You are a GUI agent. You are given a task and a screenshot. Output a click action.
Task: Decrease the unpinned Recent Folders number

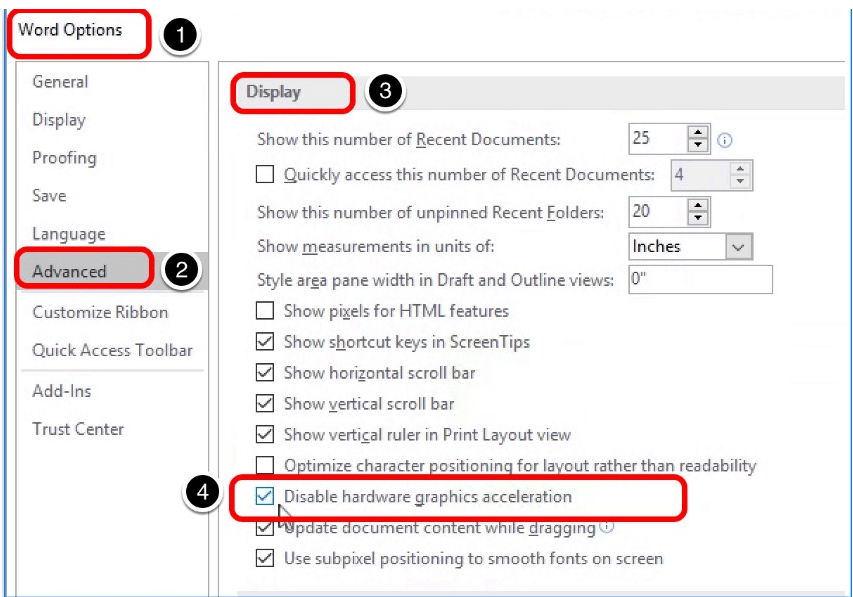click(x=698, y=218)
